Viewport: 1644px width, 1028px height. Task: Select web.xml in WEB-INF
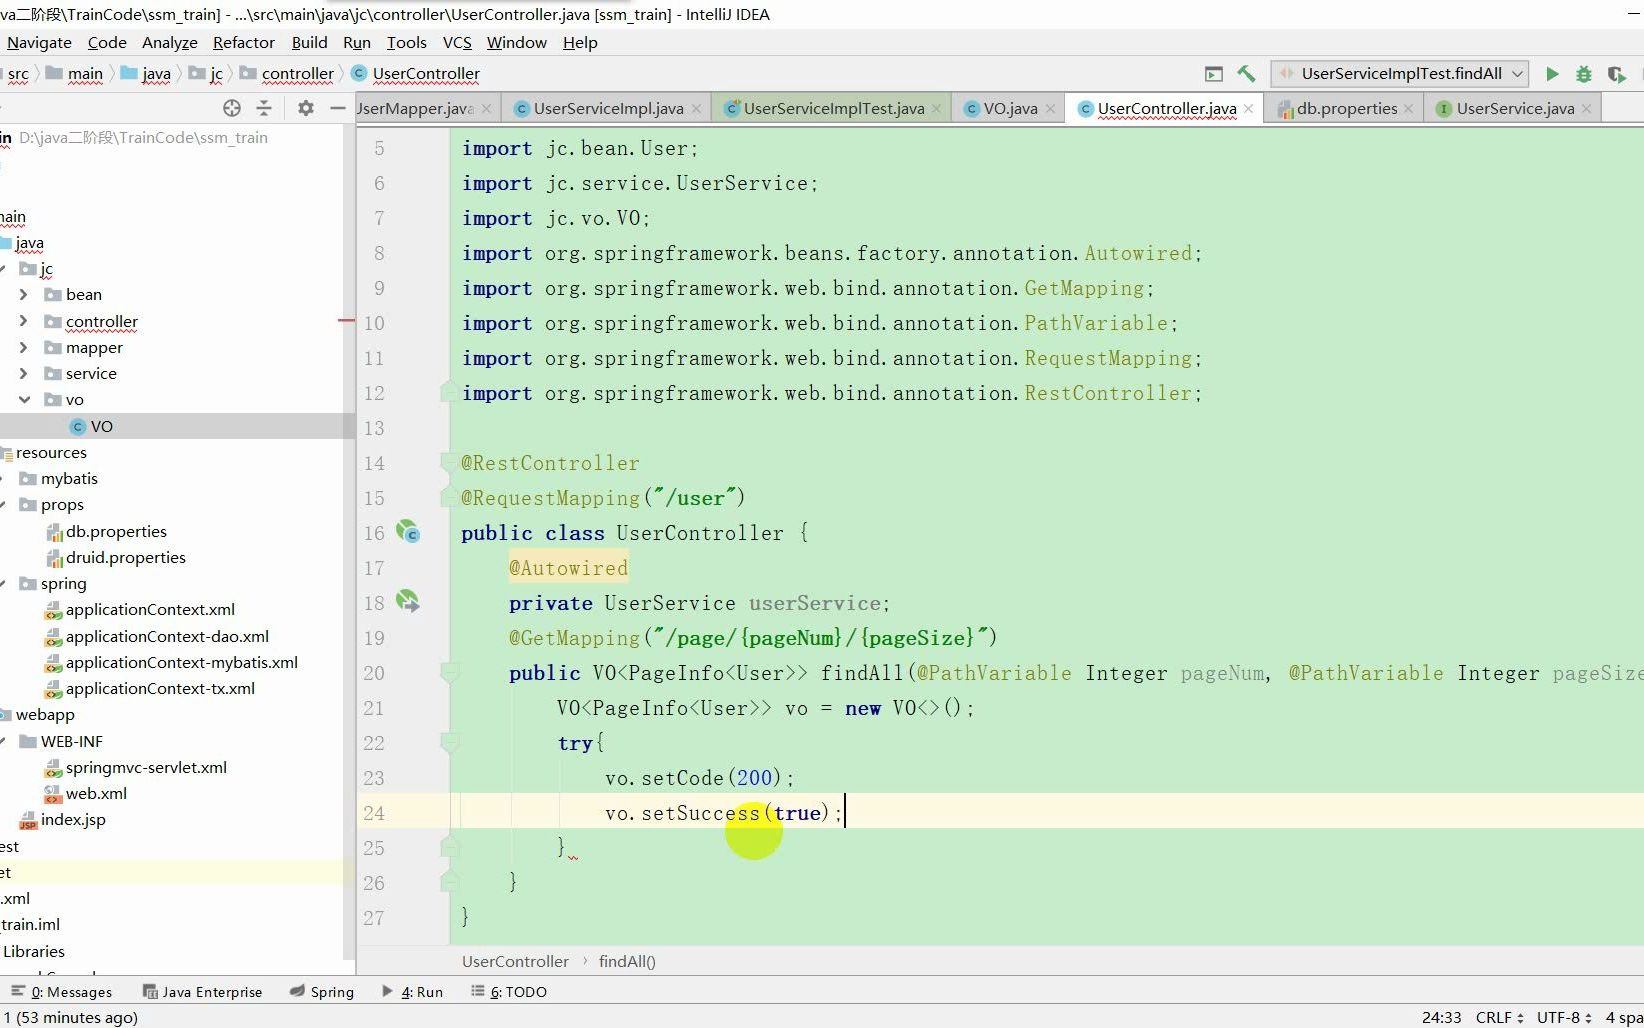click(96, 794)
